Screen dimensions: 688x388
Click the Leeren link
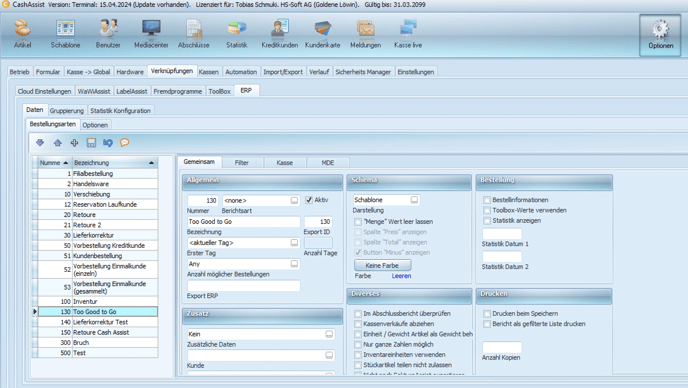[401, 276]
